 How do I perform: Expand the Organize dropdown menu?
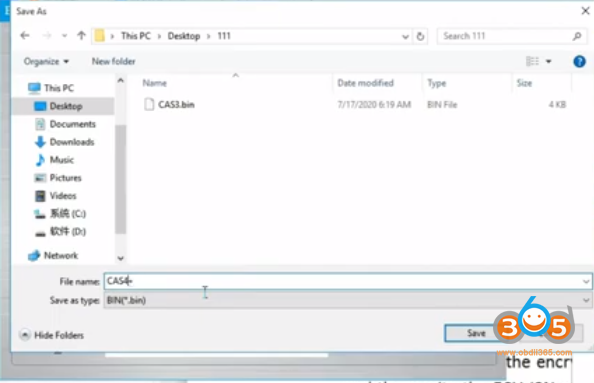click(46, 61)
